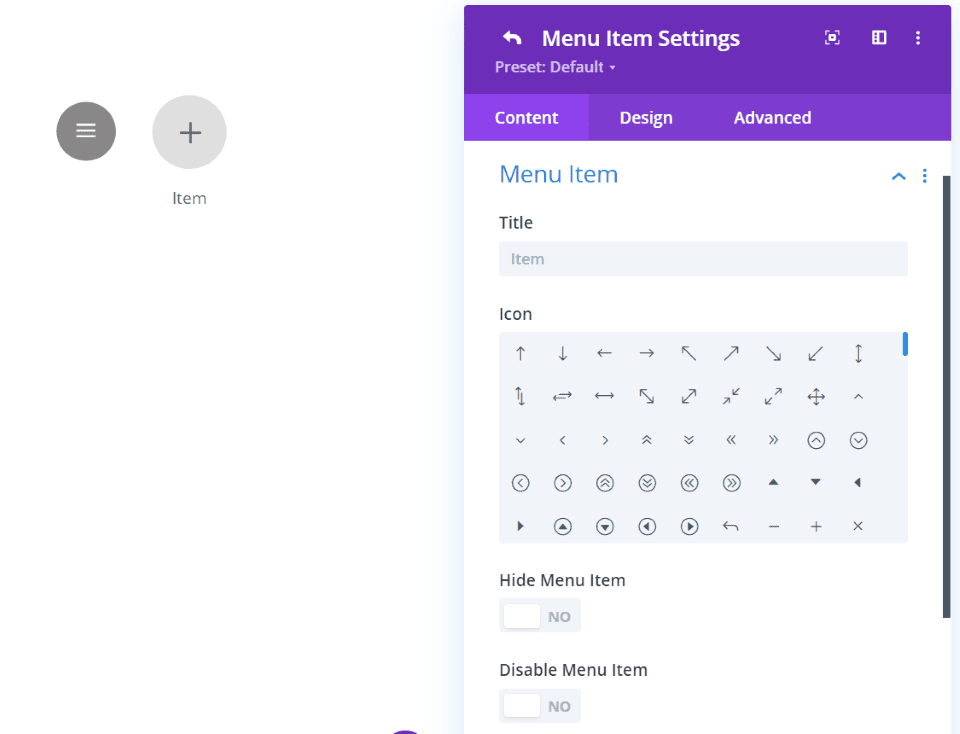Select the circled solid right triangle icon
The width and height of the screenshot is (960, 734).
tap(689, 526)
